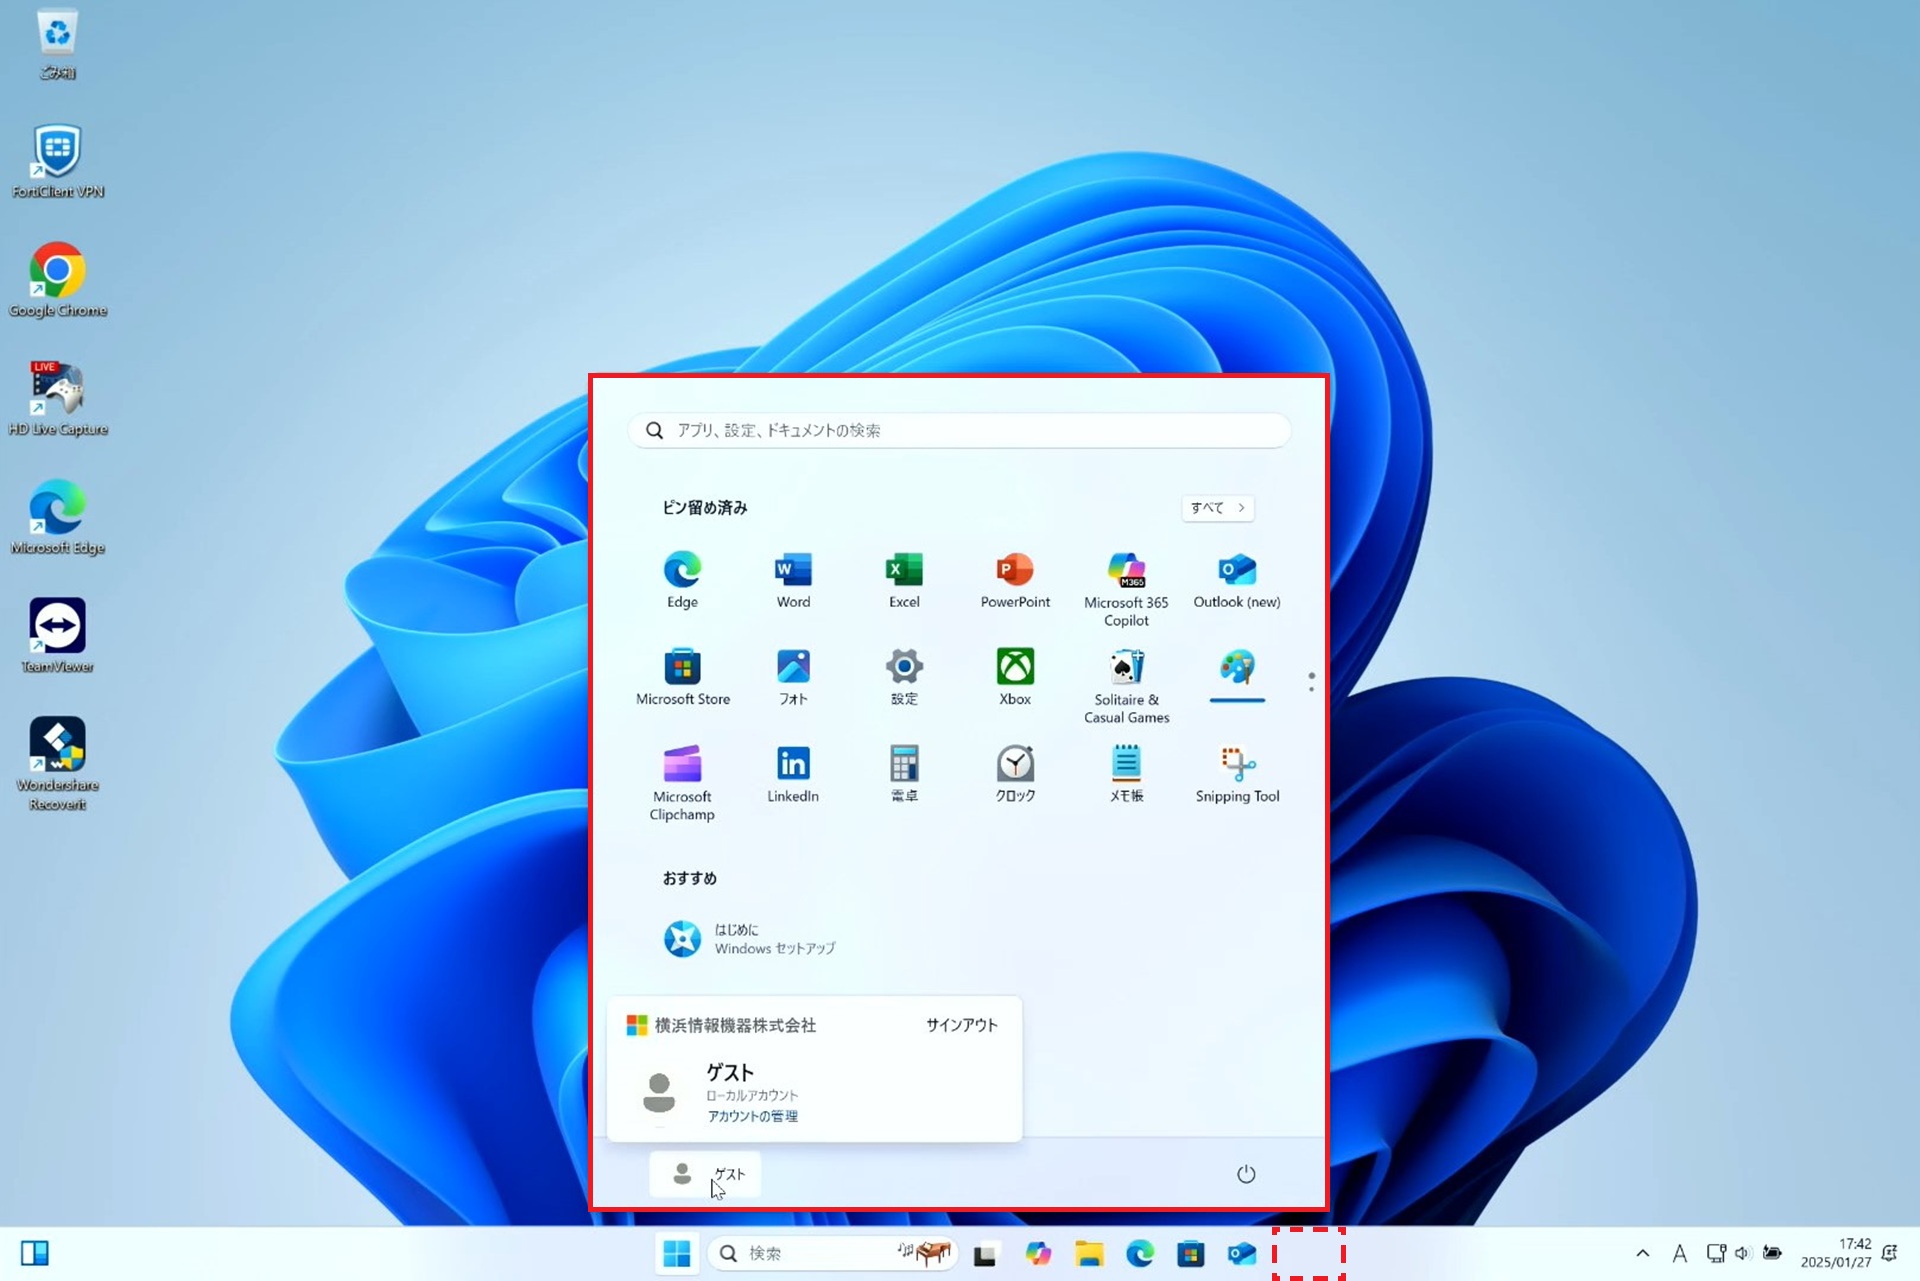Viewport: 1920px width, 1281px height.
Task: Click the power button in Start menu
Action: pyautogui.click(x=1246, y=1174)
